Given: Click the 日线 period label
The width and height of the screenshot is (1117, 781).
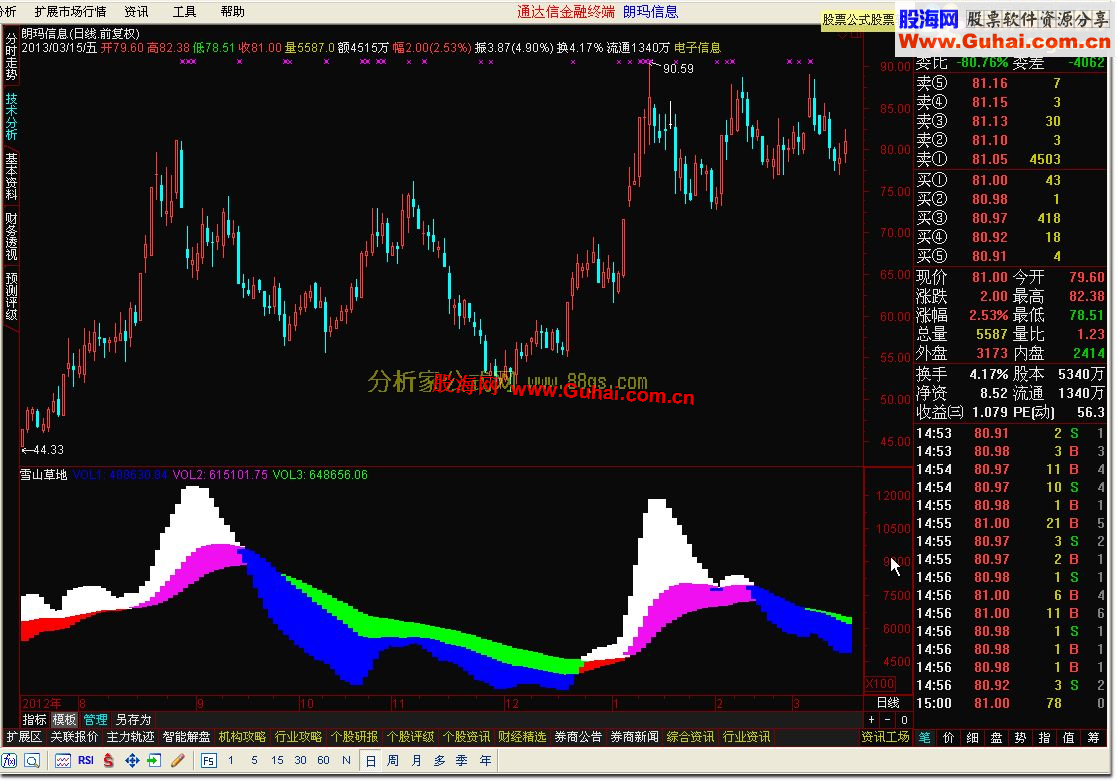Looking at the screenshot, I should click(888, 703).
